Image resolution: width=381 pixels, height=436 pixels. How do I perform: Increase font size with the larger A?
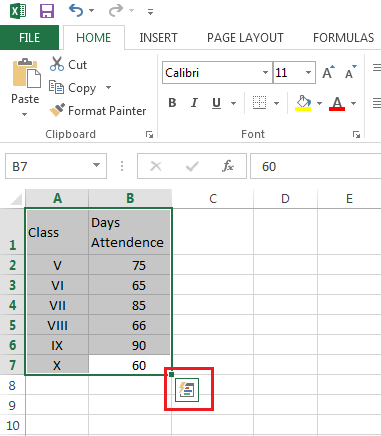(328, 72)
